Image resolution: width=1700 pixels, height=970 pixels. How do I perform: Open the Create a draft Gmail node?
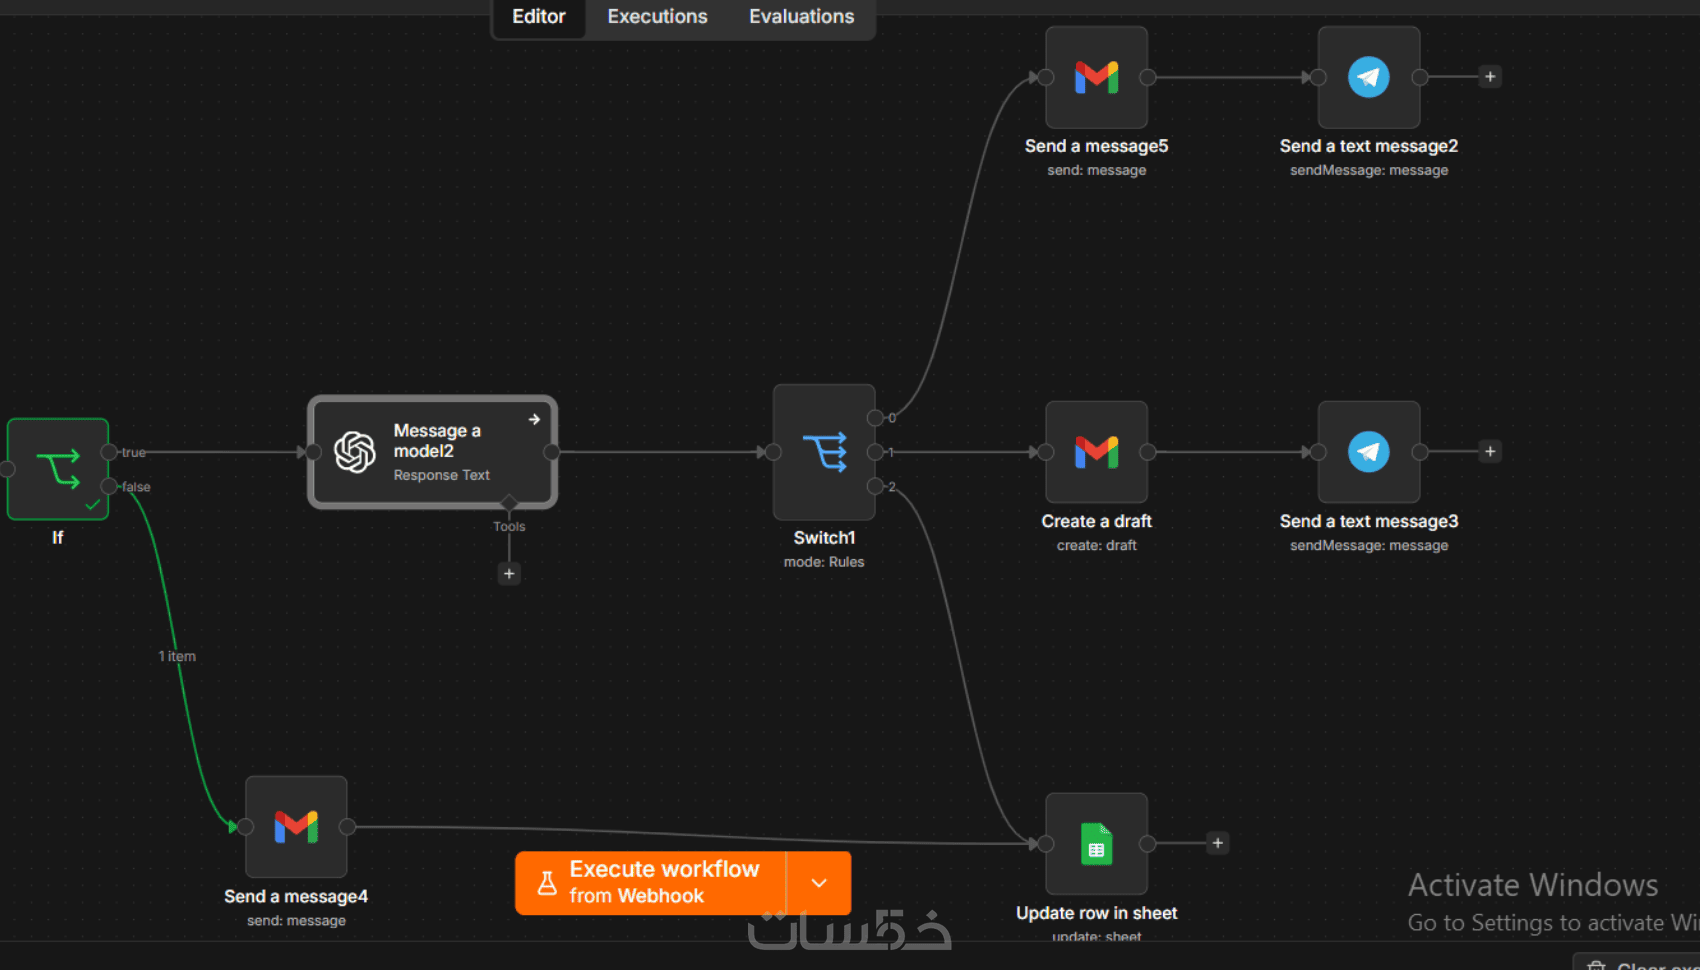pyautogui.click(x=1096, y=452)
